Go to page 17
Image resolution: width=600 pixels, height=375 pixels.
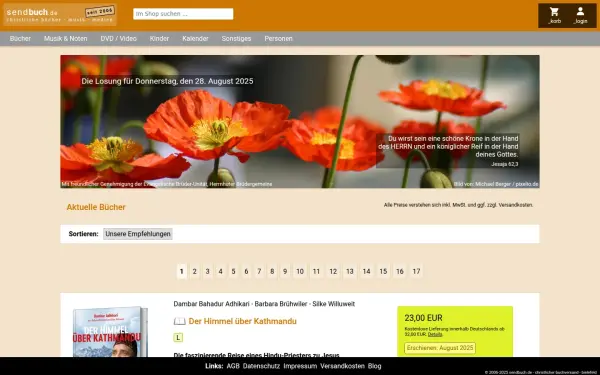click(x=416, y=271)
